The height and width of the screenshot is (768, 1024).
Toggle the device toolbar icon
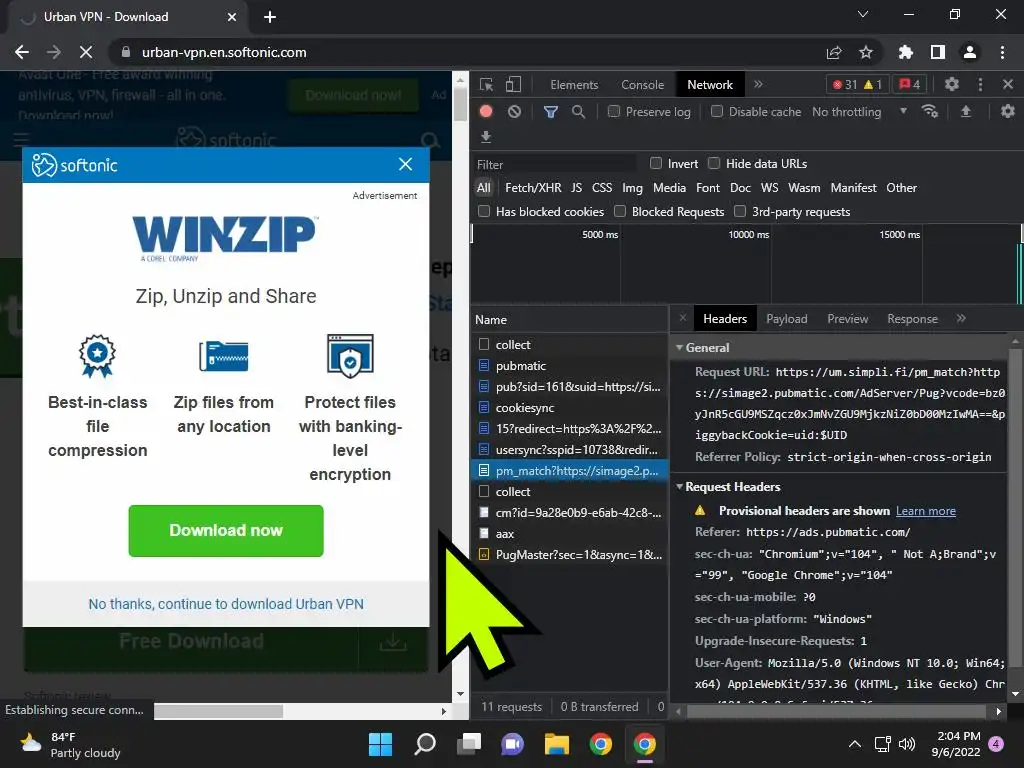pos(513,85)
